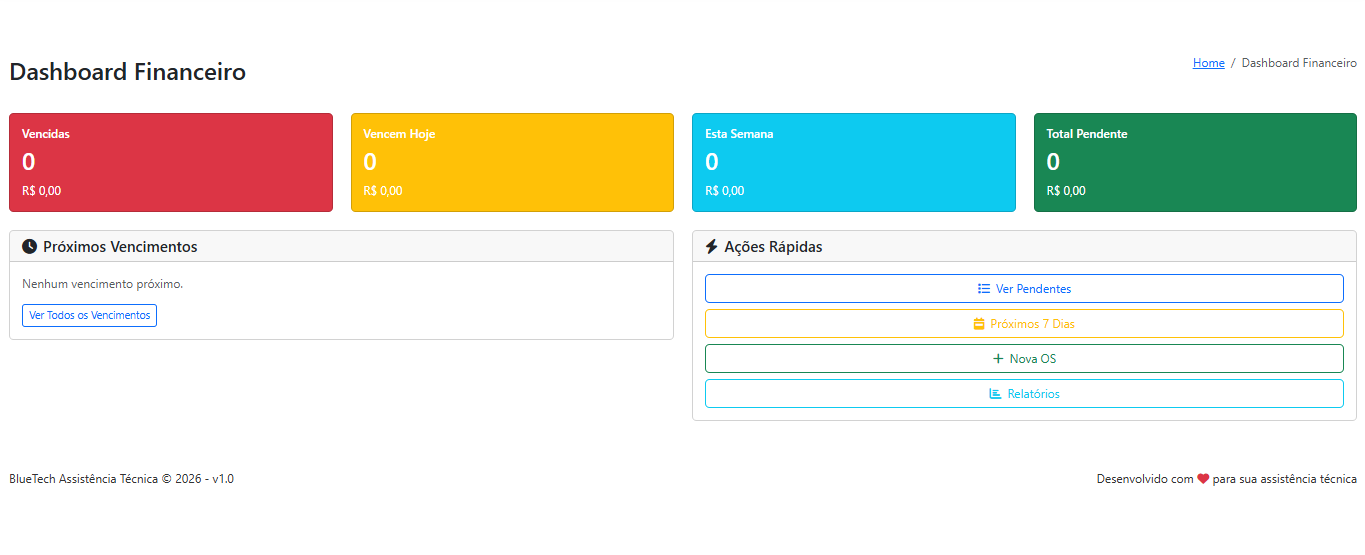Click the green Total Pendente card
This screenshot has height=555, width=1365.
coord(1195,162)
